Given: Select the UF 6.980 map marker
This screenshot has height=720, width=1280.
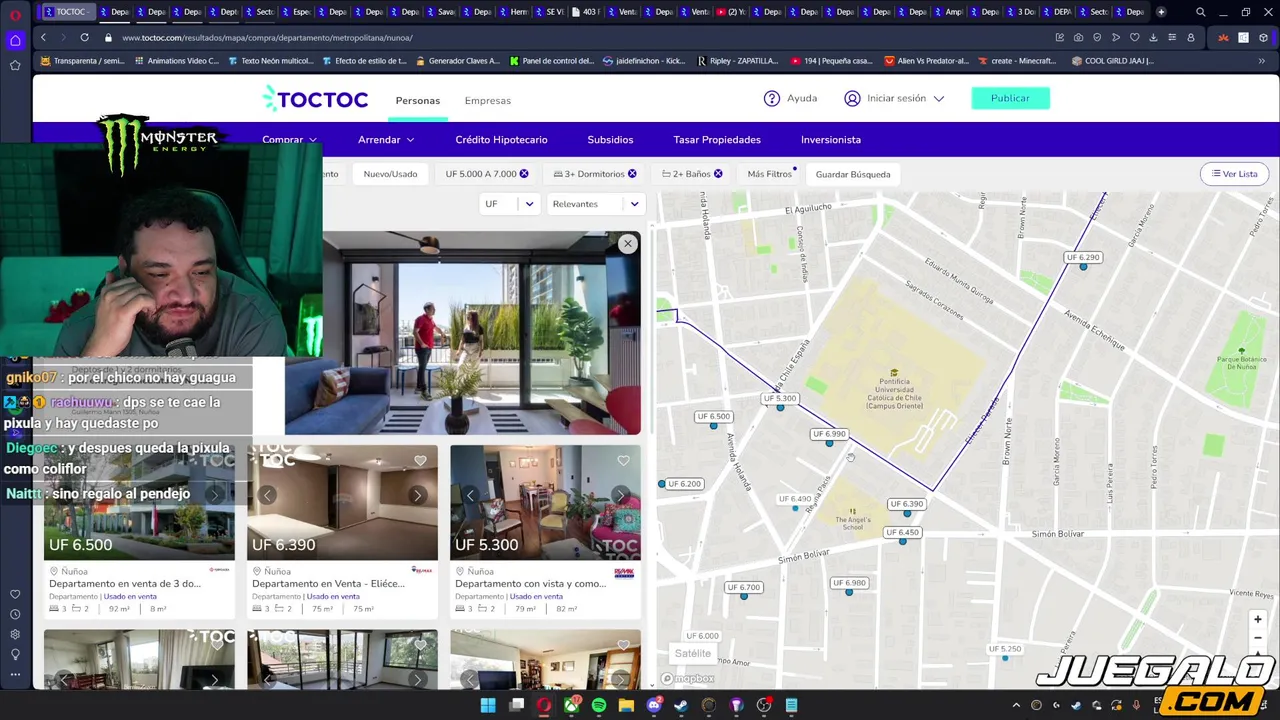Looking at the screenshot, I should pyautogui.click(x=849, y=583).
